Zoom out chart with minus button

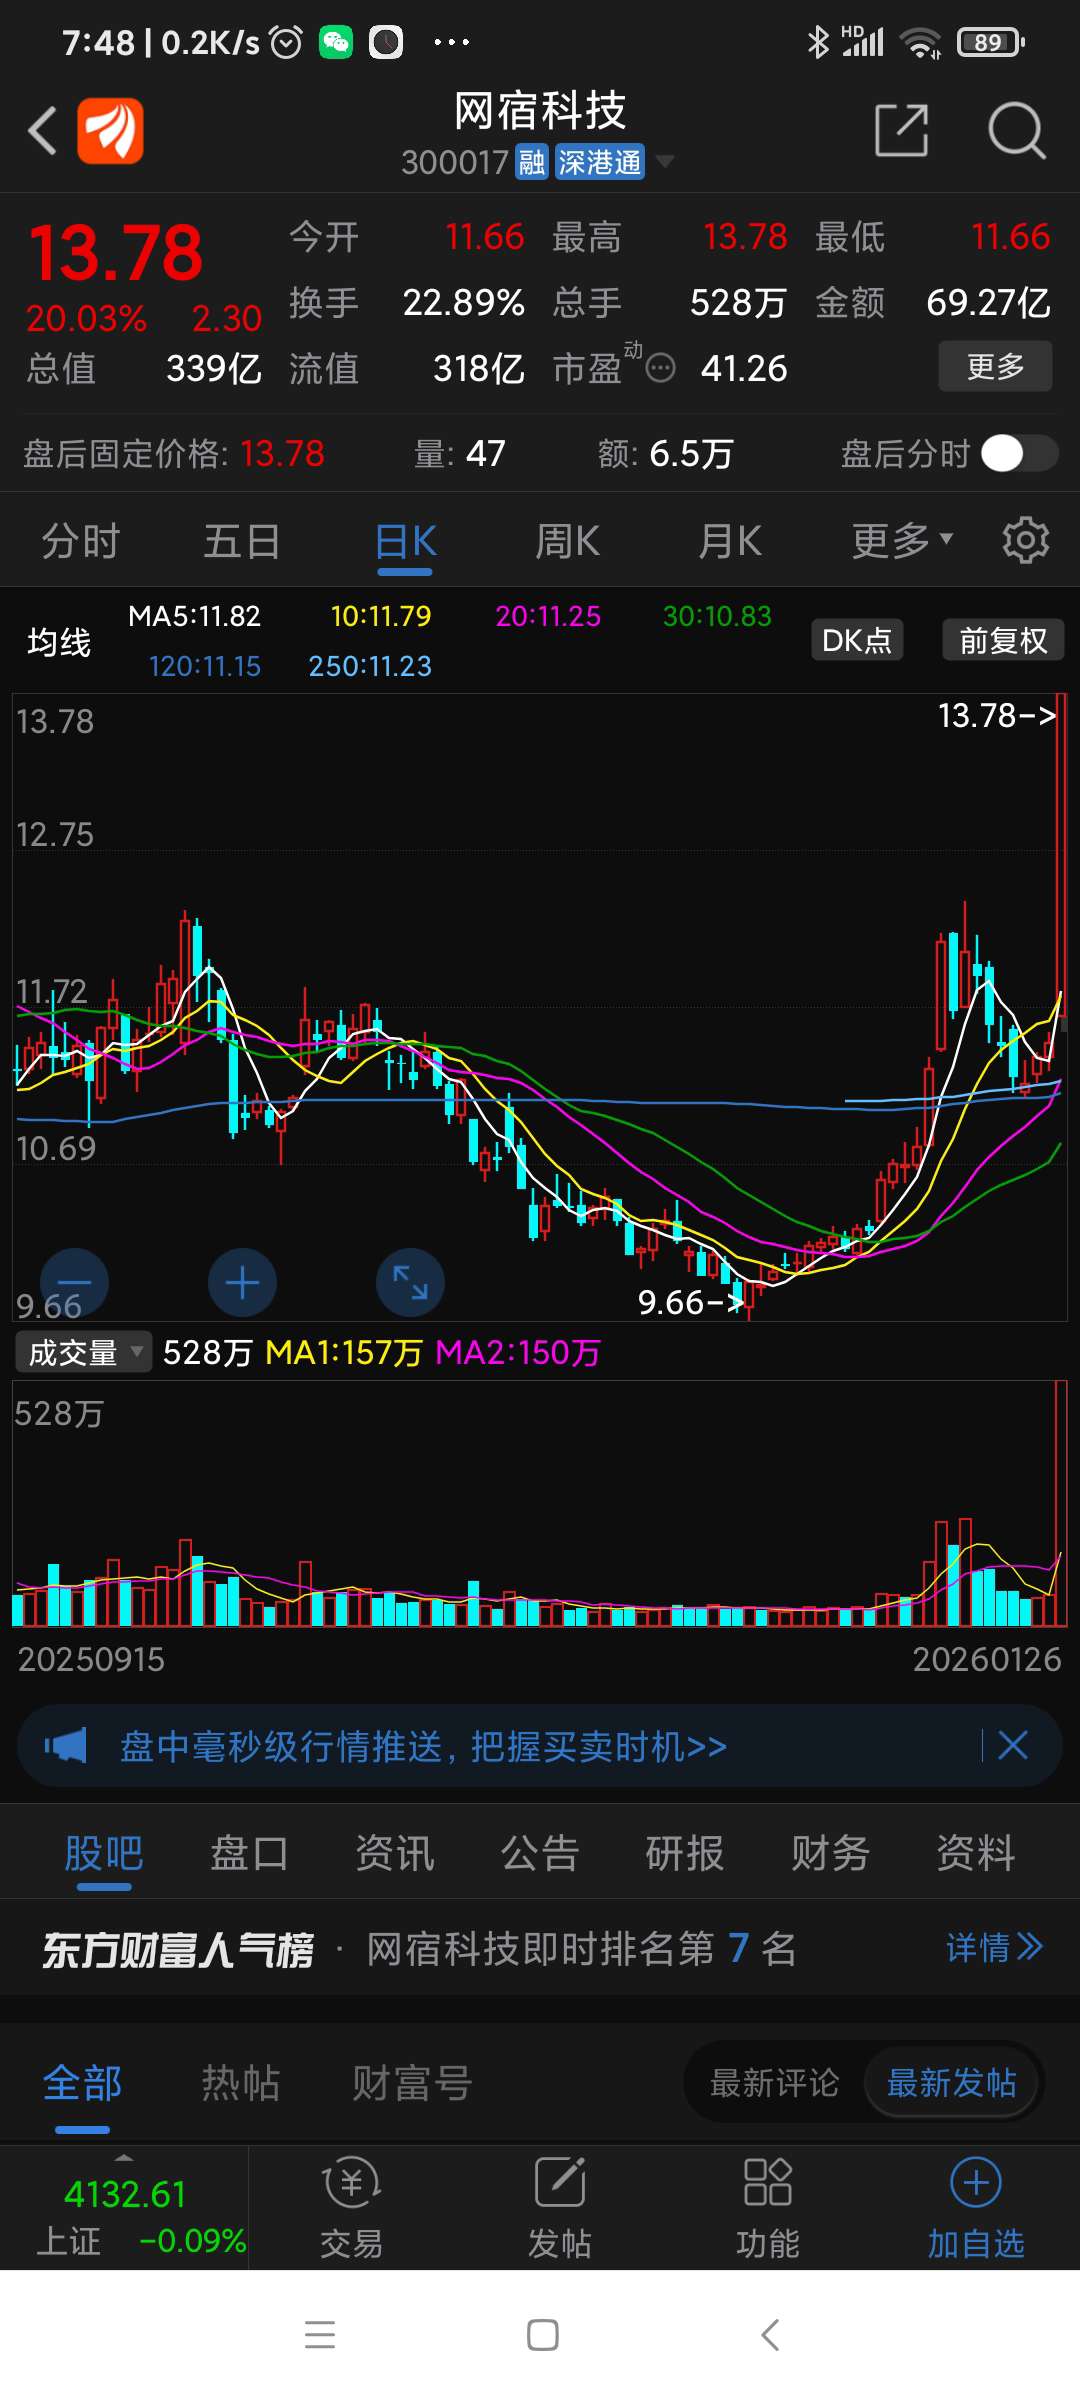pyautogui.click(x=74, y=1282)
